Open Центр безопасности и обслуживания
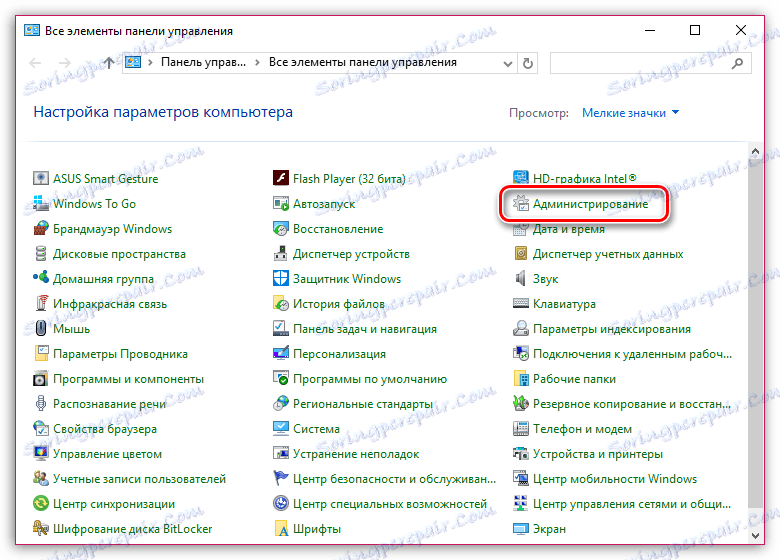The image size is (780, 560). click(x=384, y=478)
